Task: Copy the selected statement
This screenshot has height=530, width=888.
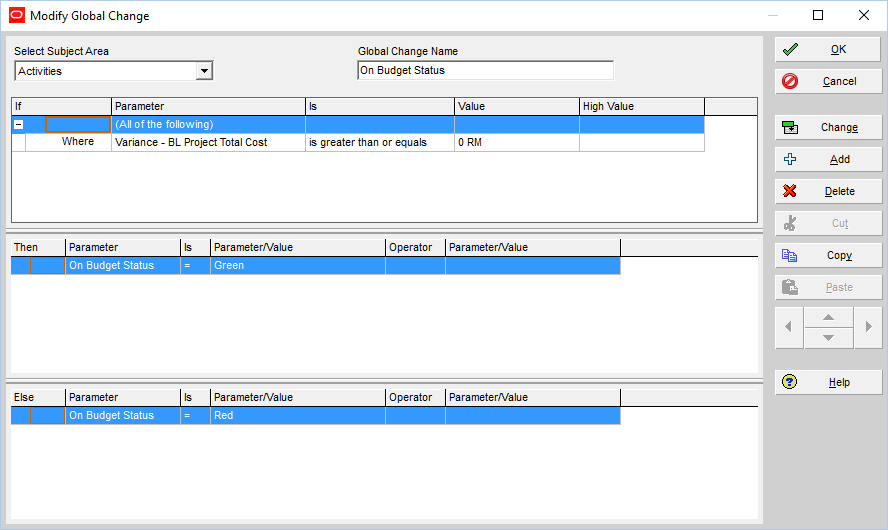Action: click(828, 256)
